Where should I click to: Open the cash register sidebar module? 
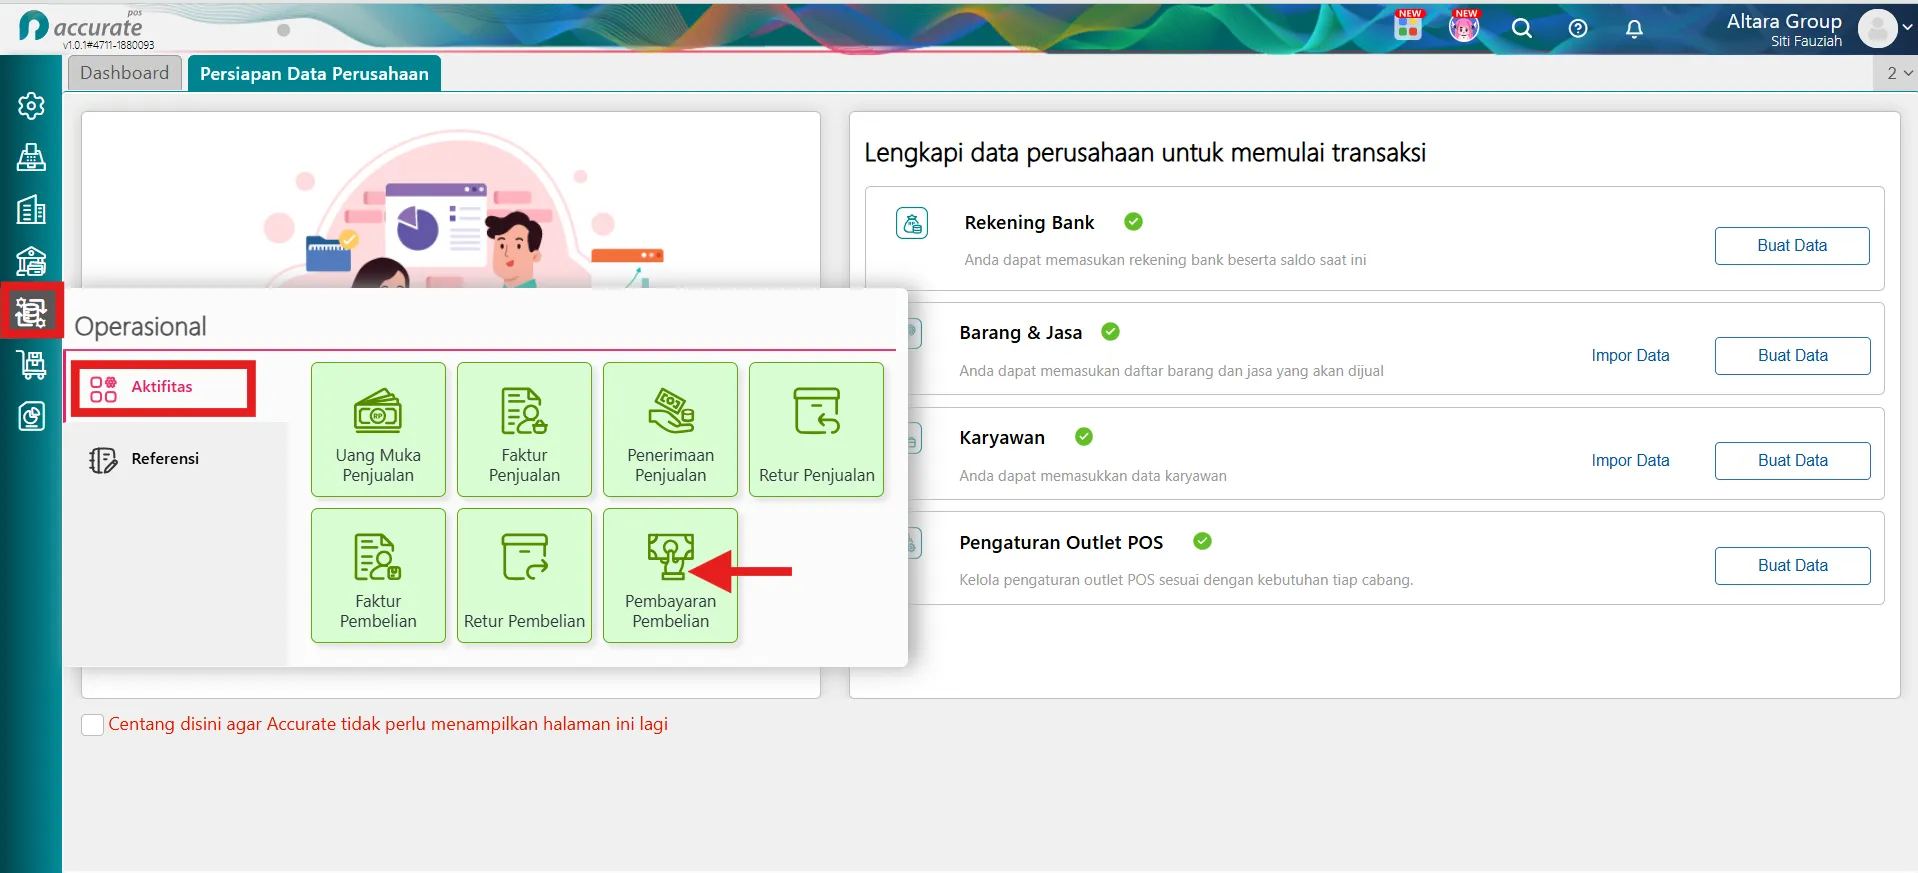pyautogui.click(x=31, y=157)
